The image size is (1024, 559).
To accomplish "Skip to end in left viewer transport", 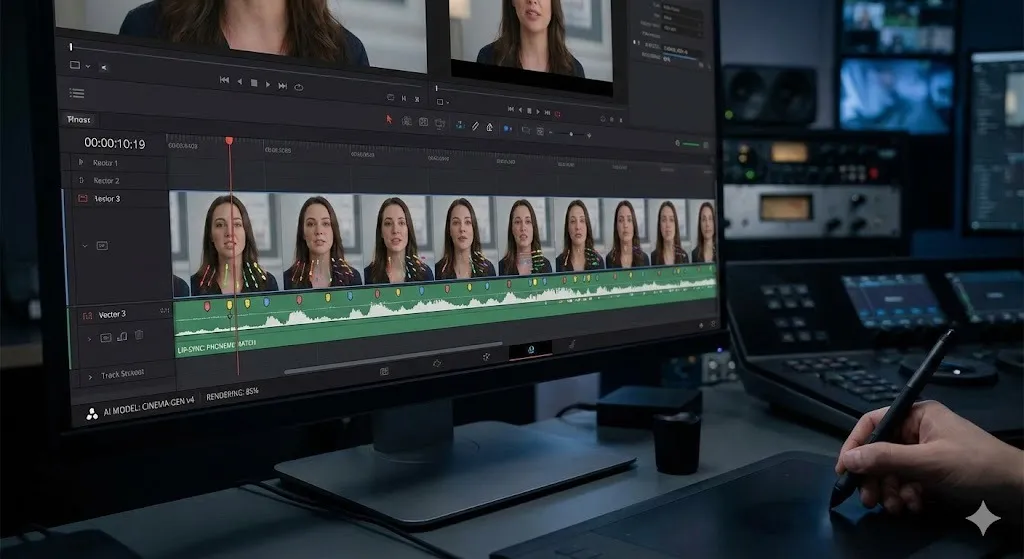I will [x=283, y=86].
